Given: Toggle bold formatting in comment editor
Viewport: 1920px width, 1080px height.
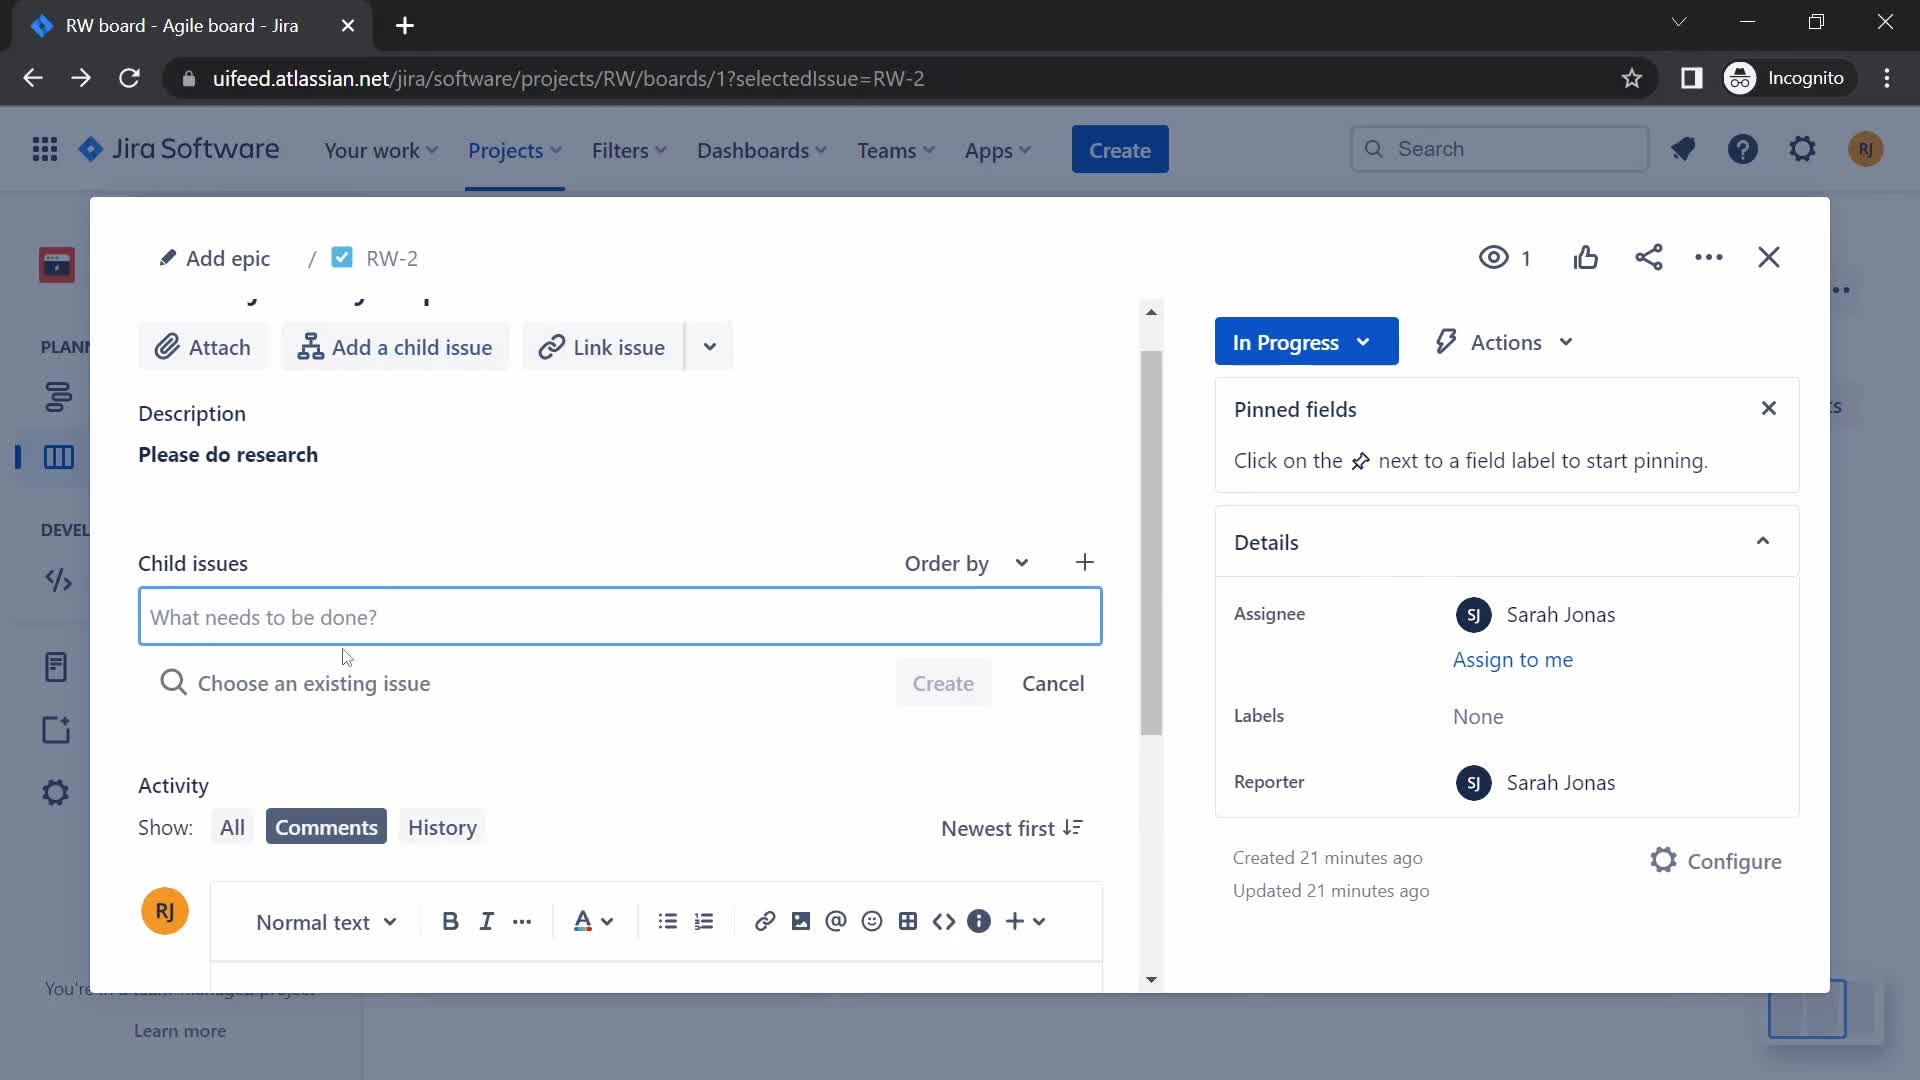Looking at the screenshot, I should click(x=450, y=922).
